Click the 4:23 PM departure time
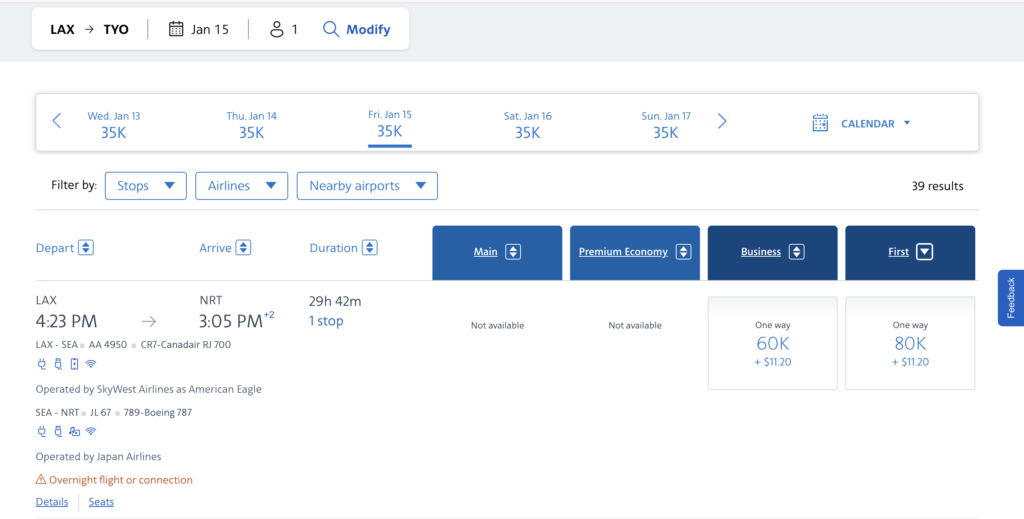1024x519 pixels. (x=66, y=321)
